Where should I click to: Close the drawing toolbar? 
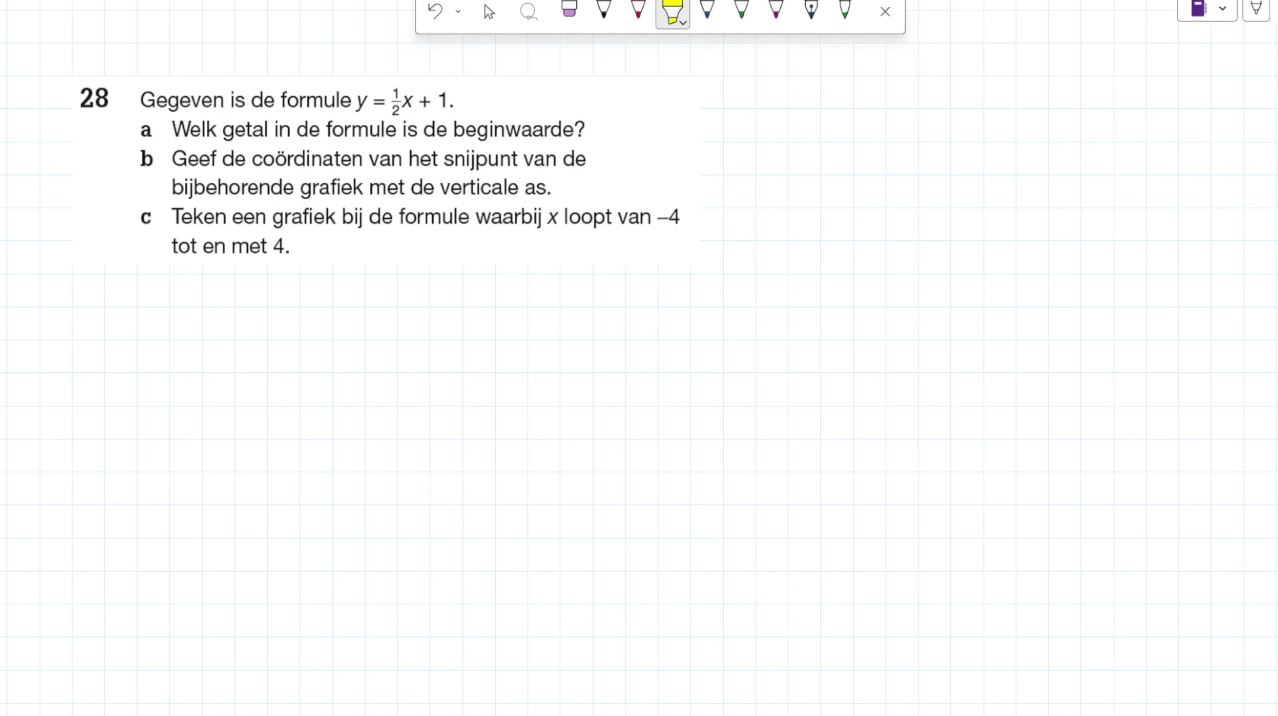[x=885, y=12]
